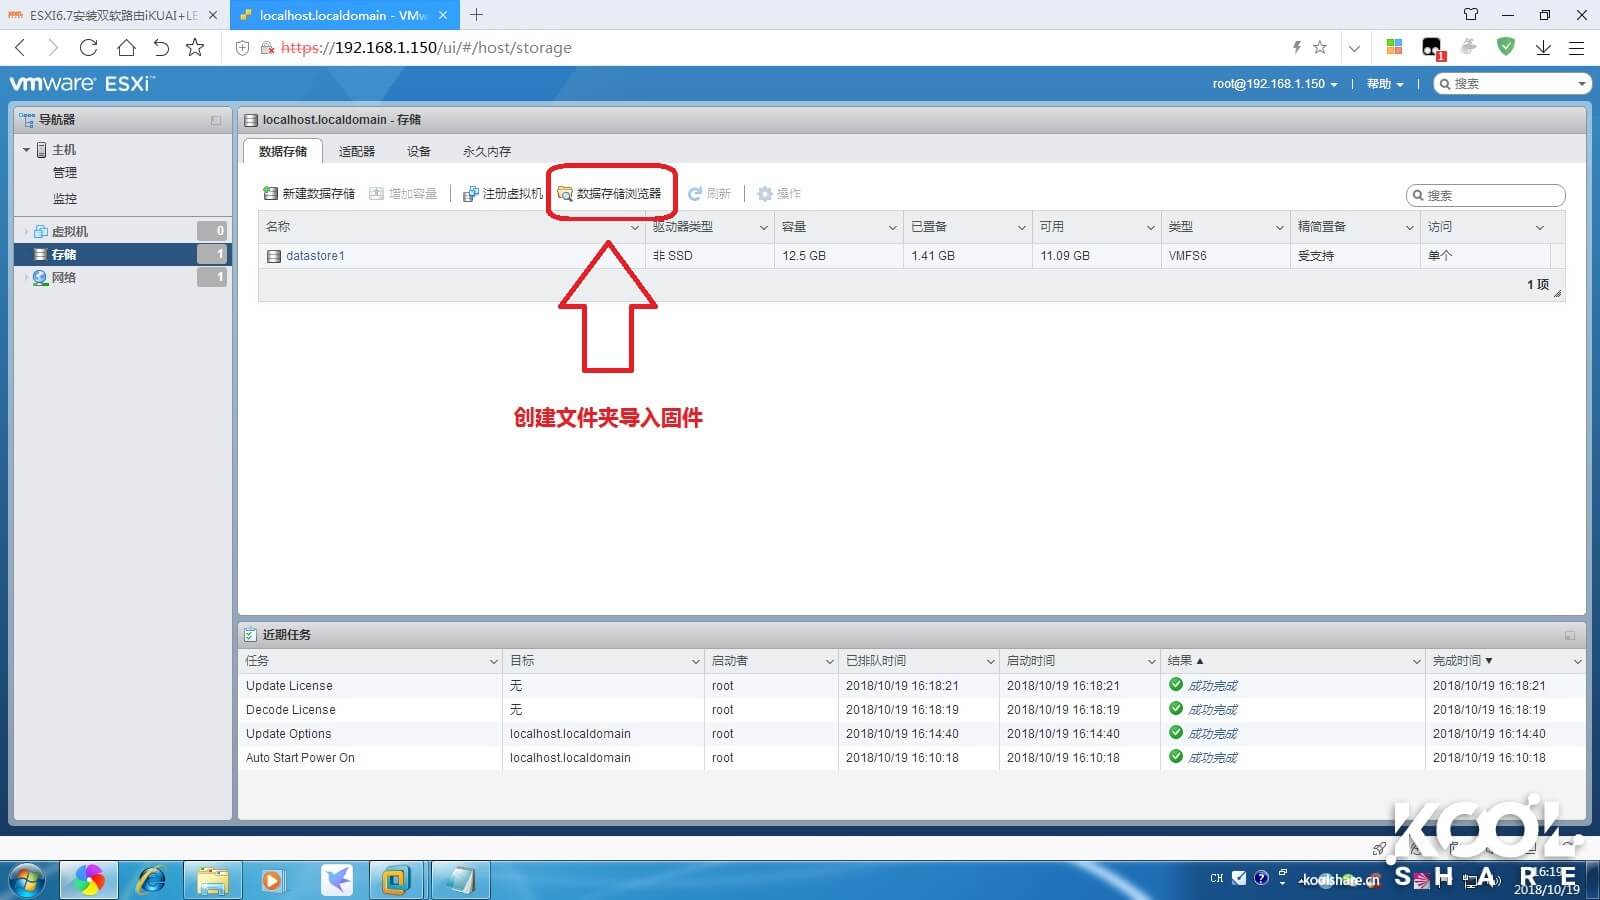Collapse the 主机 tree node
Image resolution: width=1600 pixels, height=900 pixels.
coord(26,149)
